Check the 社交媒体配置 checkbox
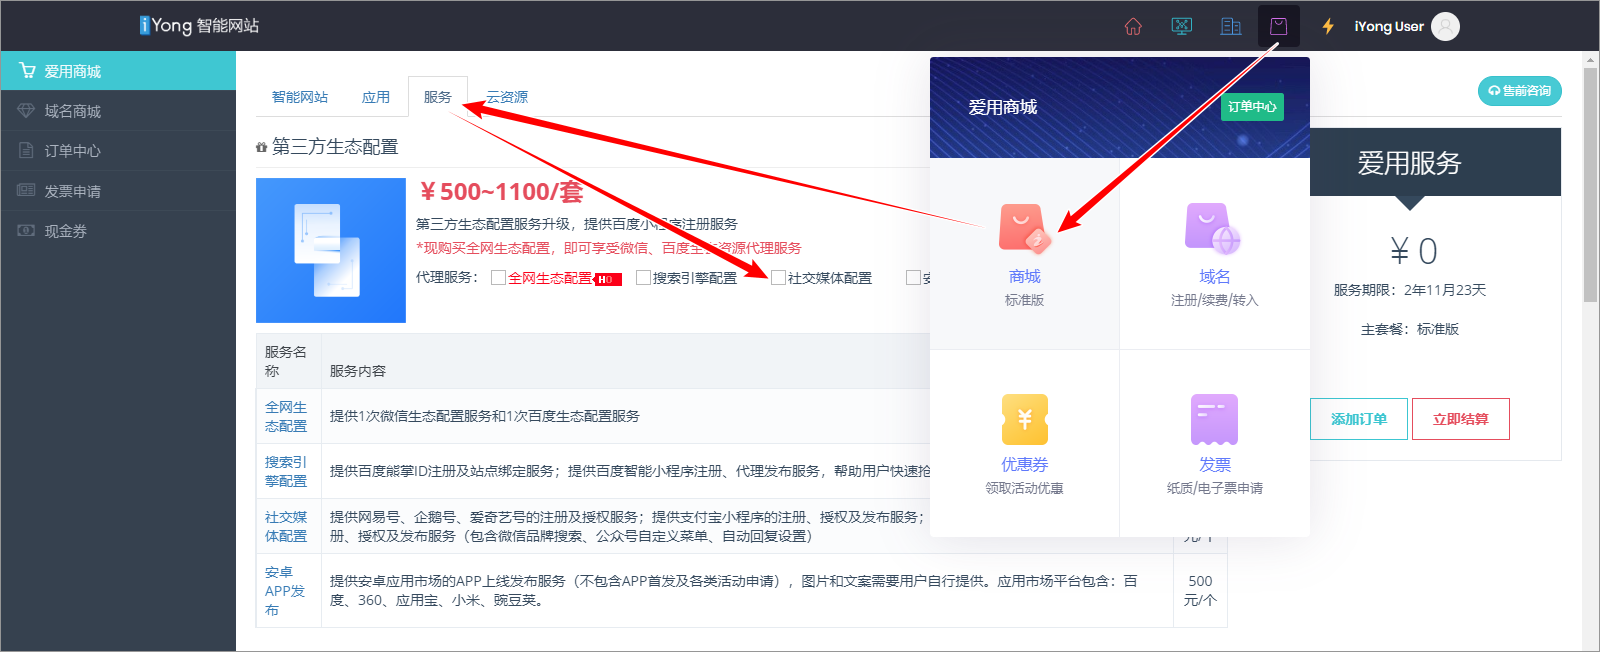The height and width of the screenshot is (652, 1600). (x=778, y=278)
